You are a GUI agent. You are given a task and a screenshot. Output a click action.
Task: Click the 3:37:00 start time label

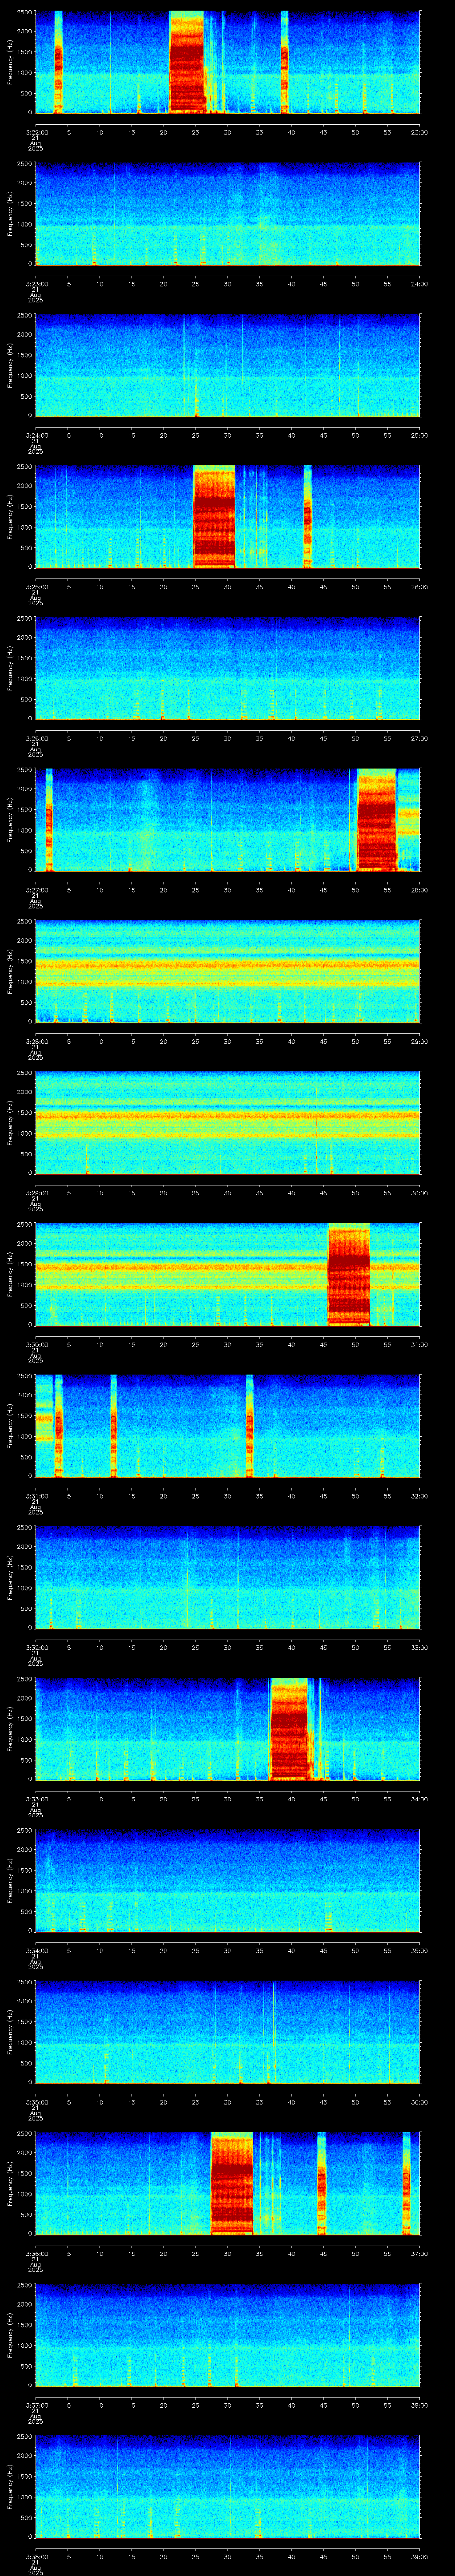coord(36,2405)
